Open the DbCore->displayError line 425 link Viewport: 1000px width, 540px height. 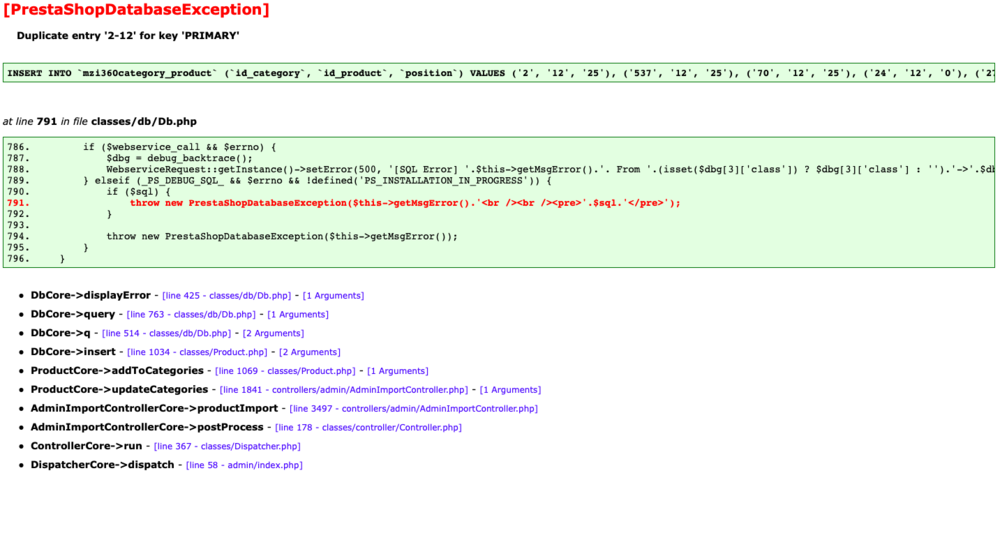point(226,296)
